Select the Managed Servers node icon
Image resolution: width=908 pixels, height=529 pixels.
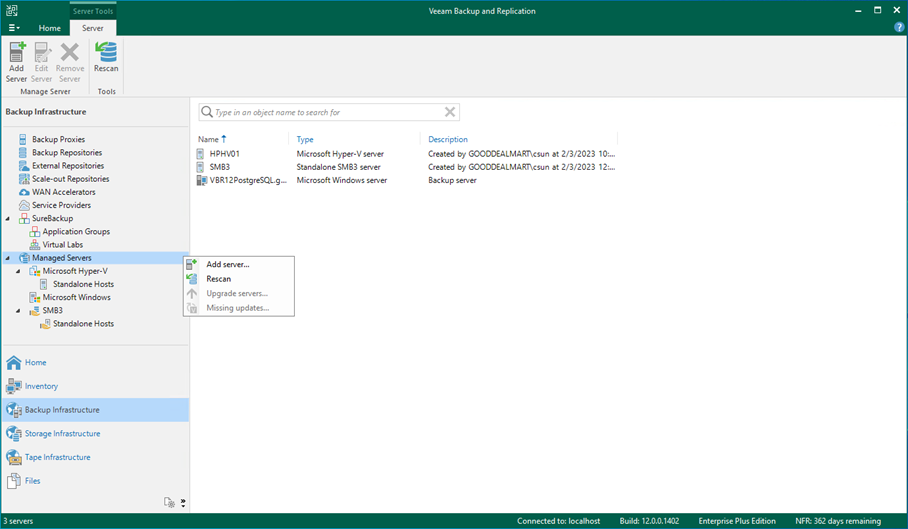24,258
